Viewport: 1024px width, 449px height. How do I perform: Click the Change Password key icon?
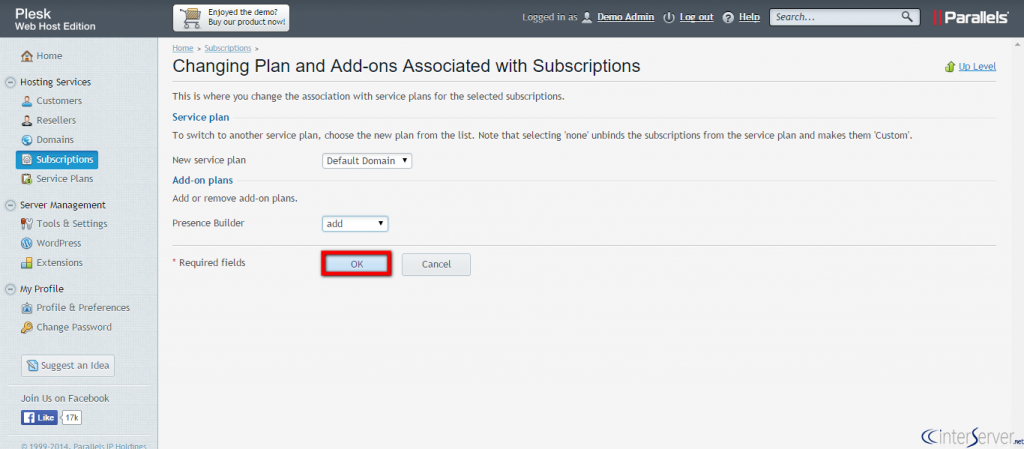click(x=27, y=328)
